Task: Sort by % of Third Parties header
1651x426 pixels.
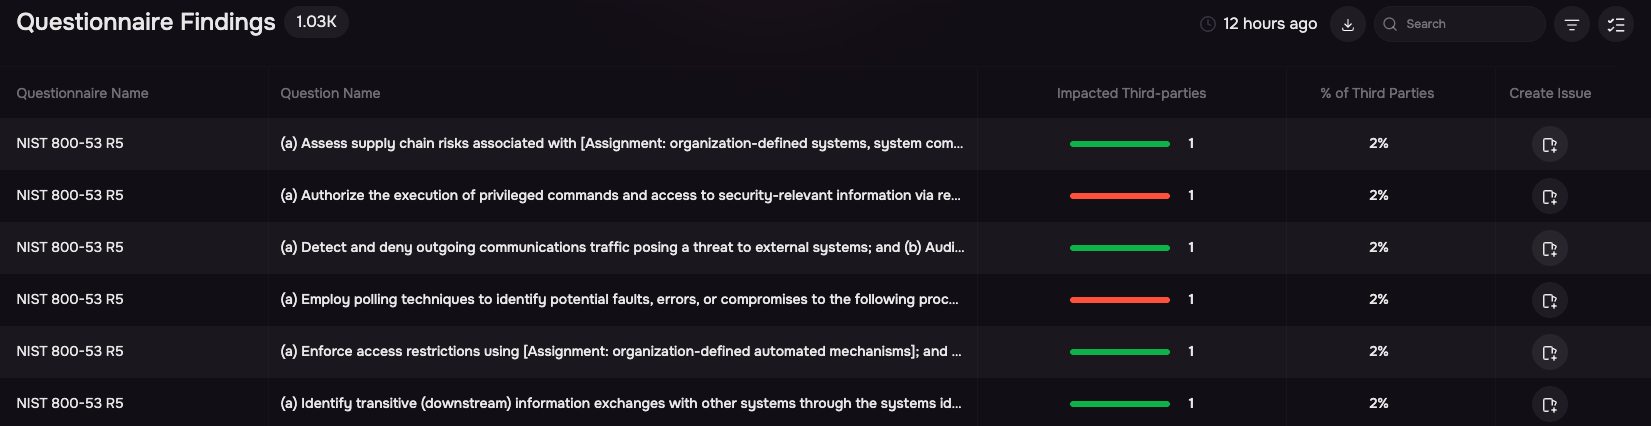Action: [1377, 93]
